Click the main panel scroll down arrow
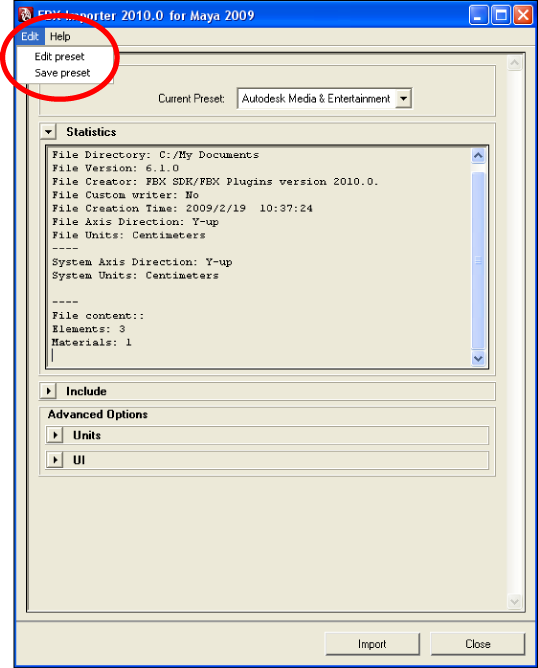The height and width of the screenshot is (668, 538). click(x=515, y=602)
